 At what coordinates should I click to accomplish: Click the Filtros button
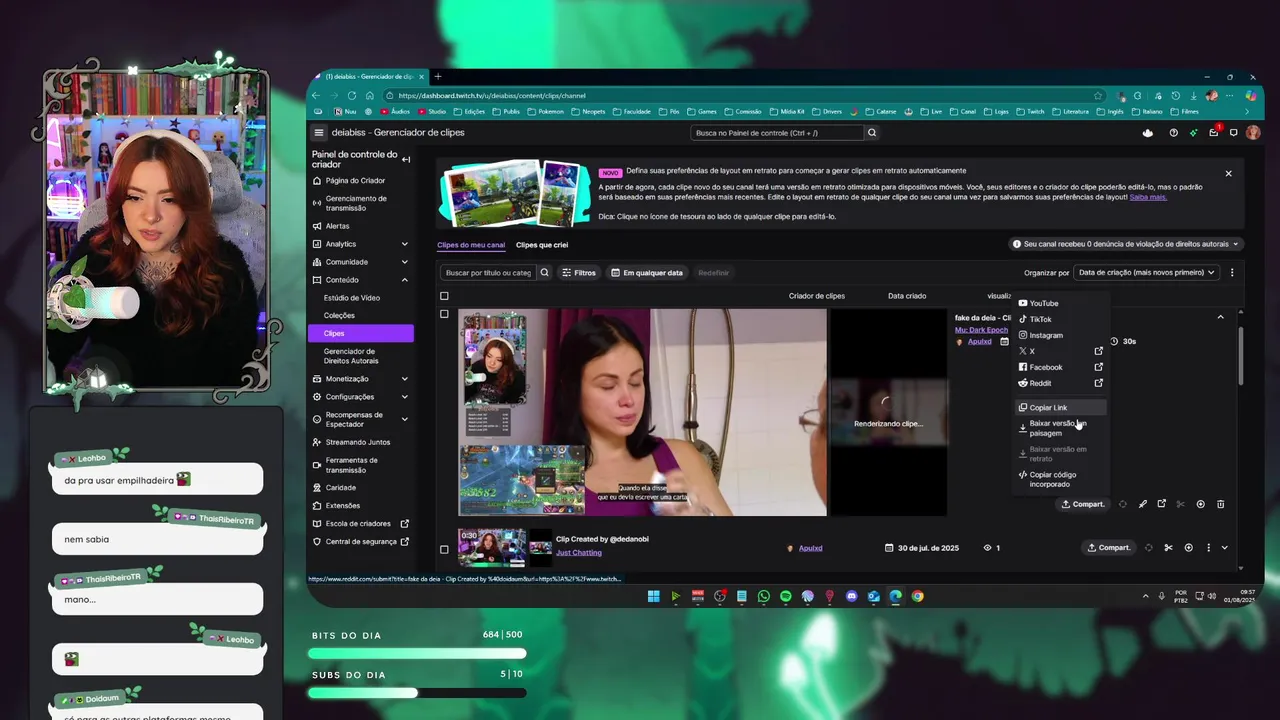(x=579, y=273)
